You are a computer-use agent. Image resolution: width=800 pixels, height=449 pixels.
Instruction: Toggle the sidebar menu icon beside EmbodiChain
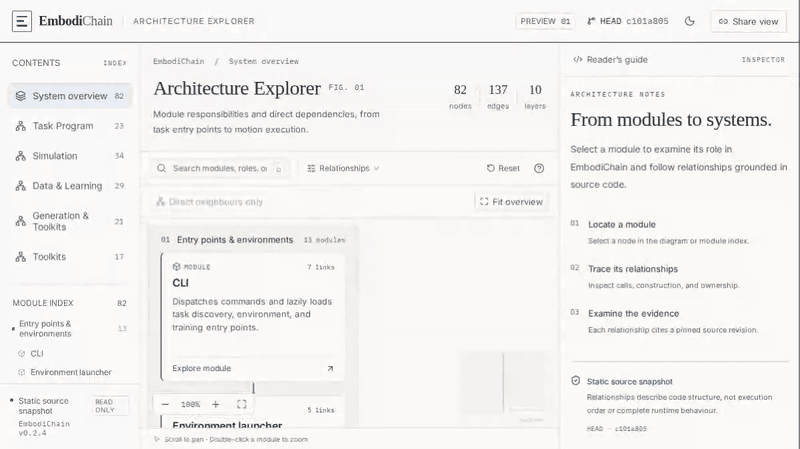point(22,21)
